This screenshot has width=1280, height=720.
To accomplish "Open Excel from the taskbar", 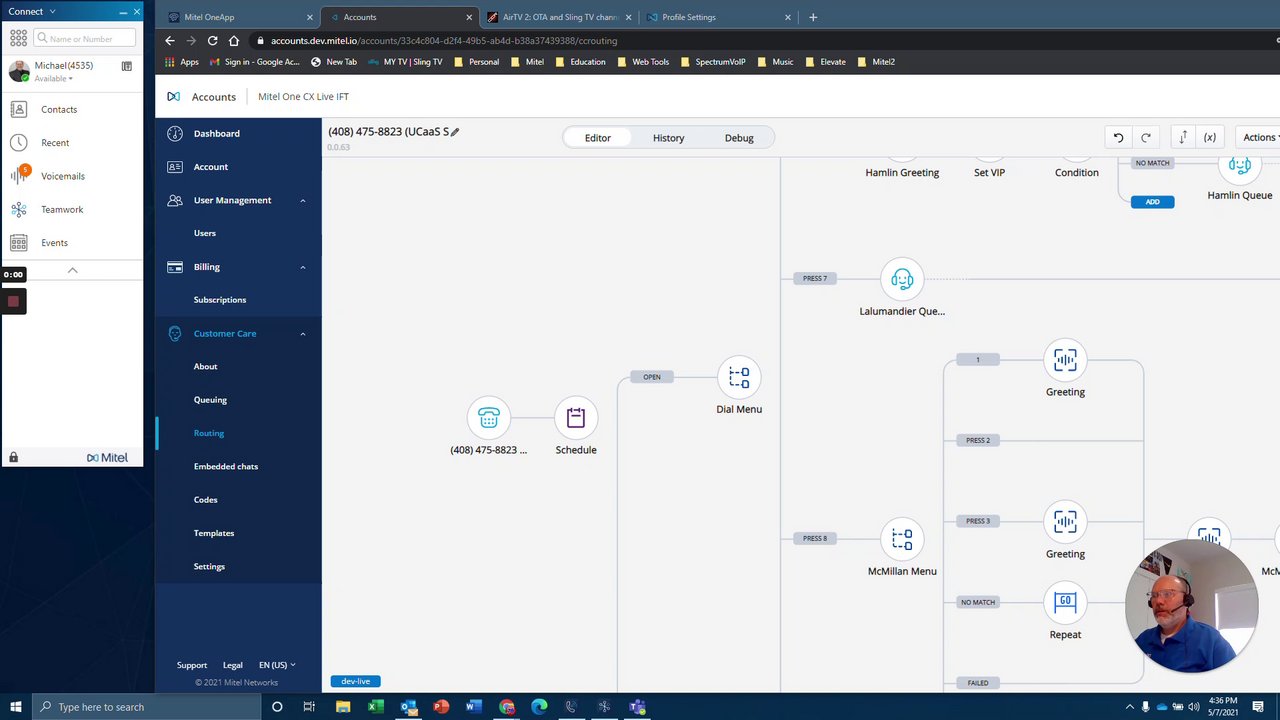I will tap(376, 707).
